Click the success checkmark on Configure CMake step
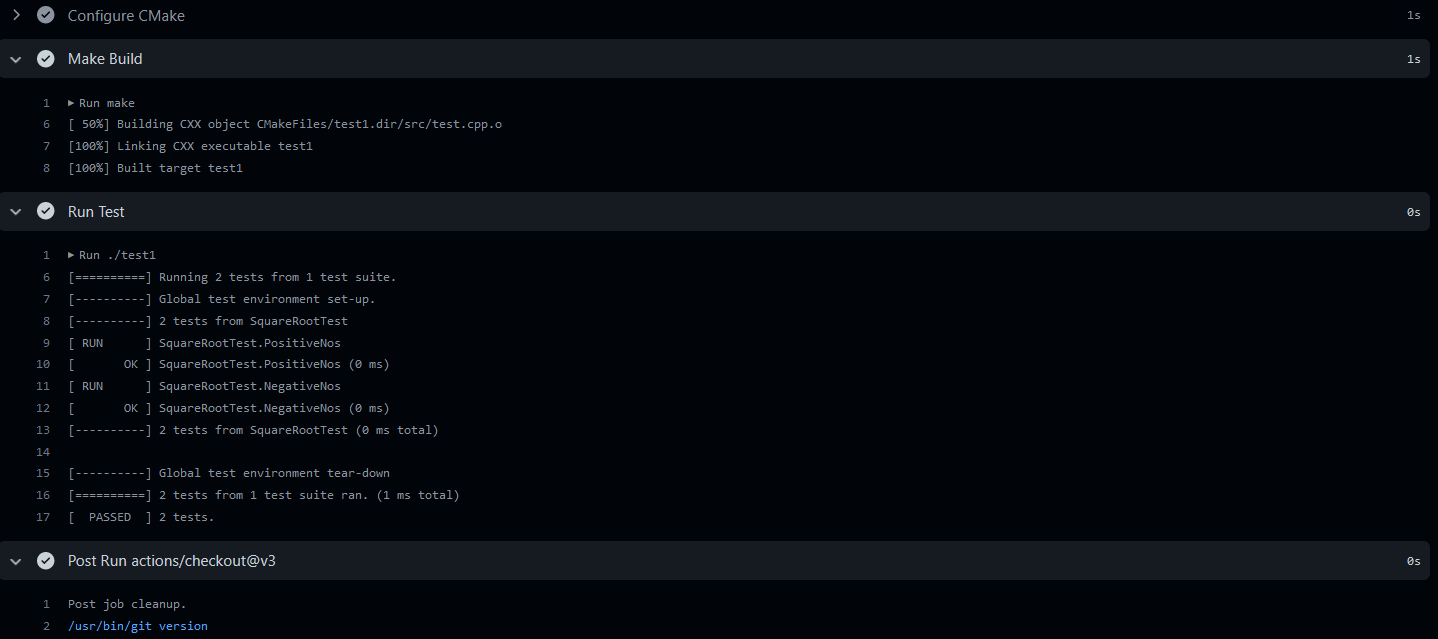 coord(45,15)
